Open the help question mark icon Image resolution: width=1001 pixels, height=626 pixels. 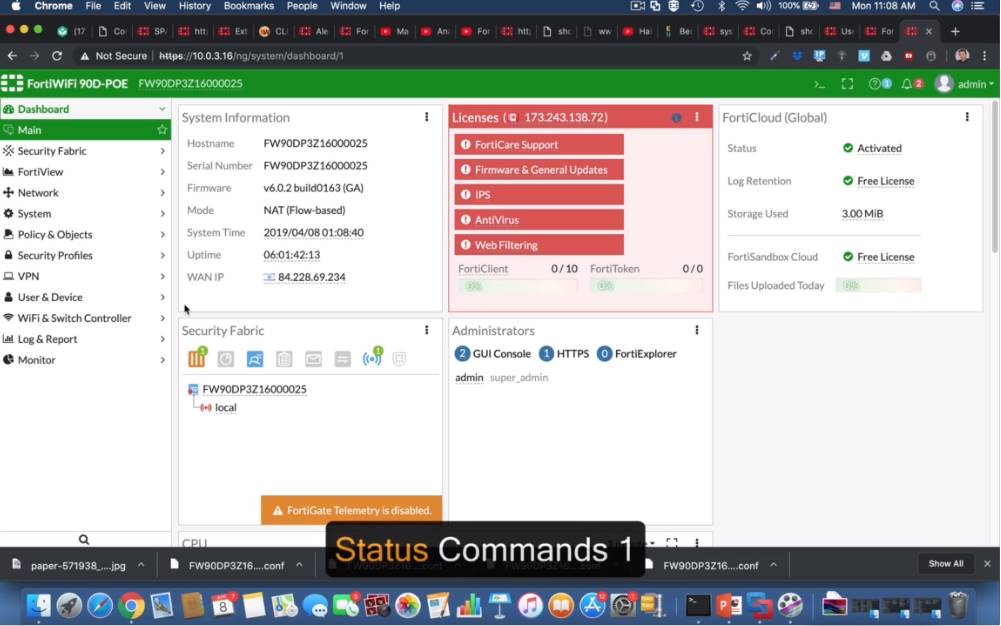pos(876,84)
